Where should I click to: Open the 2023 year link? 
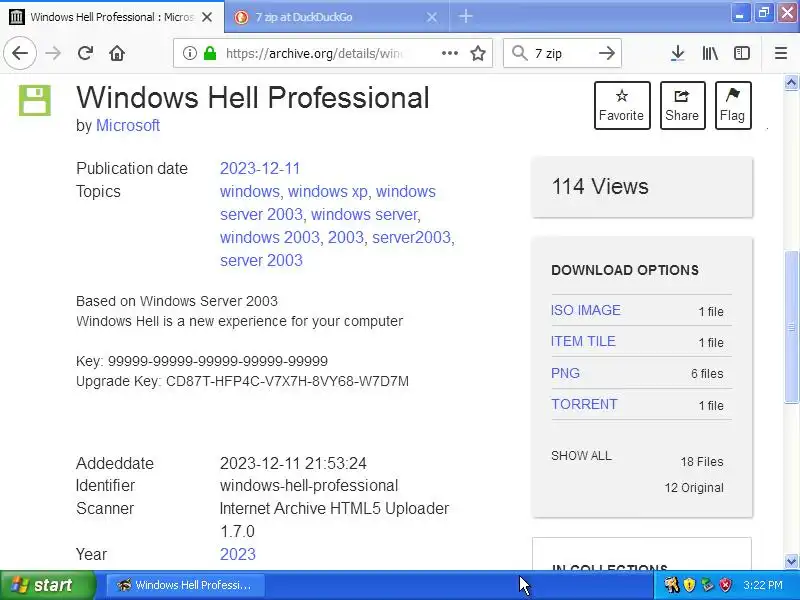[x=238, y=554]
